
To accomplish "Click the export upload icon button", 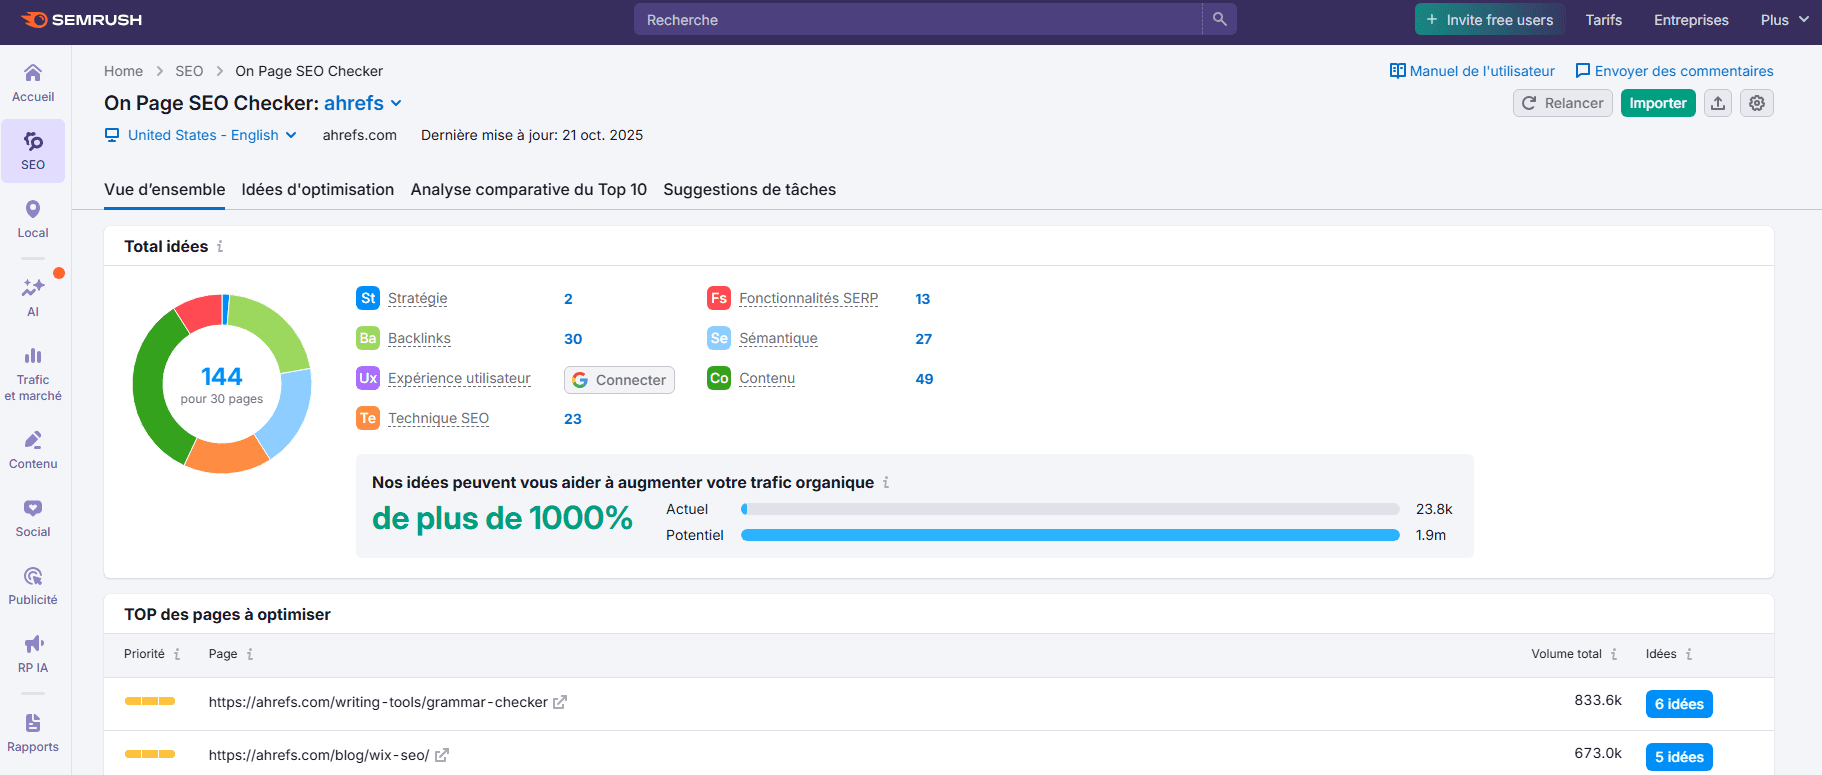I will coord(1718,103).
